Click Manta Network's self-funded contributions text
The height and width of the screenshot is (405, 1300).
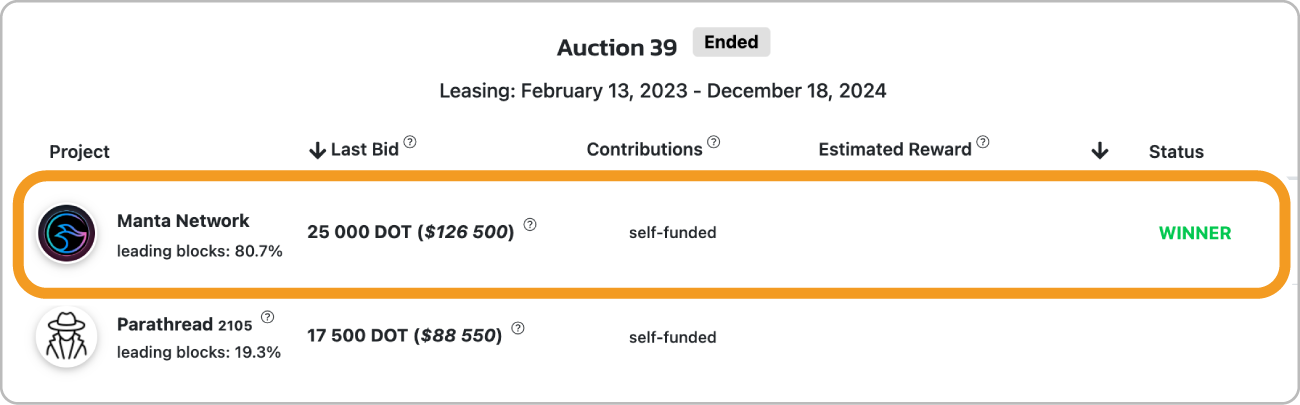click(672, 233)
